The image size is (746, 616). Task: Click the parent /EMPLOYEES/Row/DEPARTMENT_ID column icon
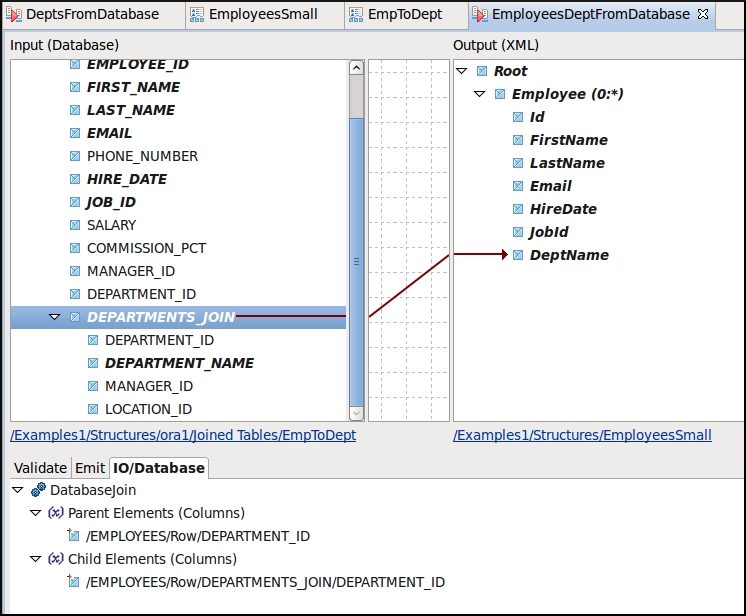pyautogui.click(x=73, y=535)
